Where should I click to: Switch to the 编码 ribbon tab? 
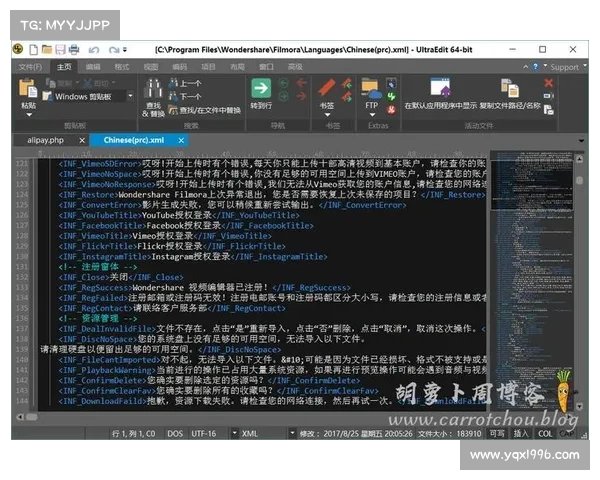coord(179,67)
